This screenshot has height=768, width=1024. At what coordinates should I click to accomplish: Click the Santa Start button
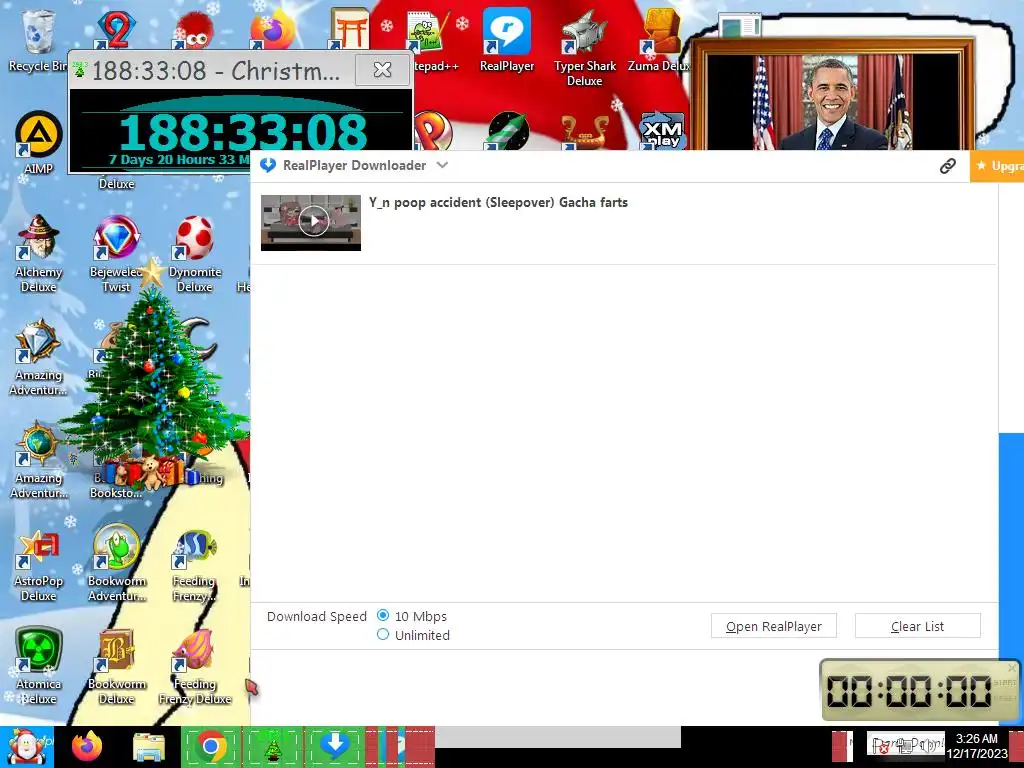click(x=27, y=746)
